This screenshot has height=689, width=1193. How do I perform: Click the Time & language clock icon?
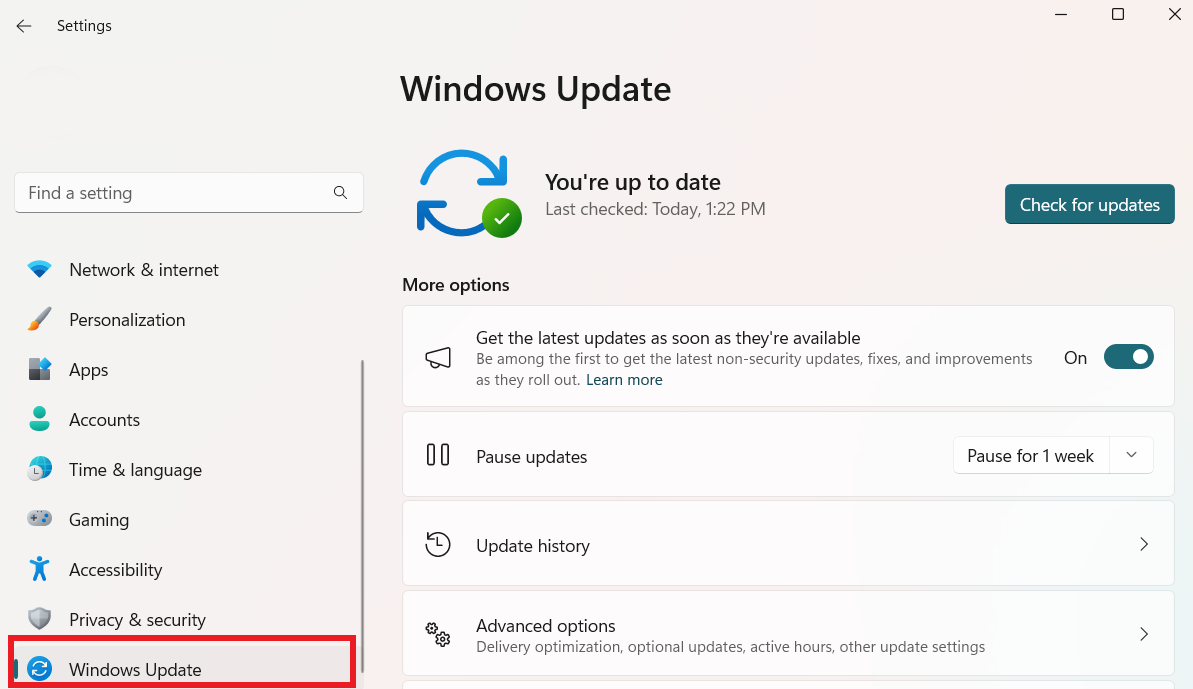click(x=39, y=469)
